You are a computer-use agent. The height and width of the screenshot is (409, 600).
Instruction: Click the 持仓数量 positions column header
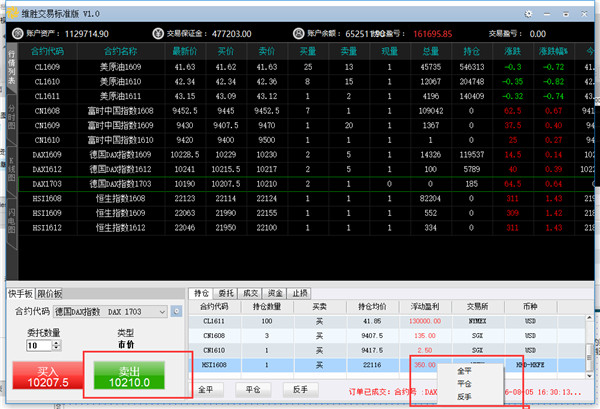point(267,307)
